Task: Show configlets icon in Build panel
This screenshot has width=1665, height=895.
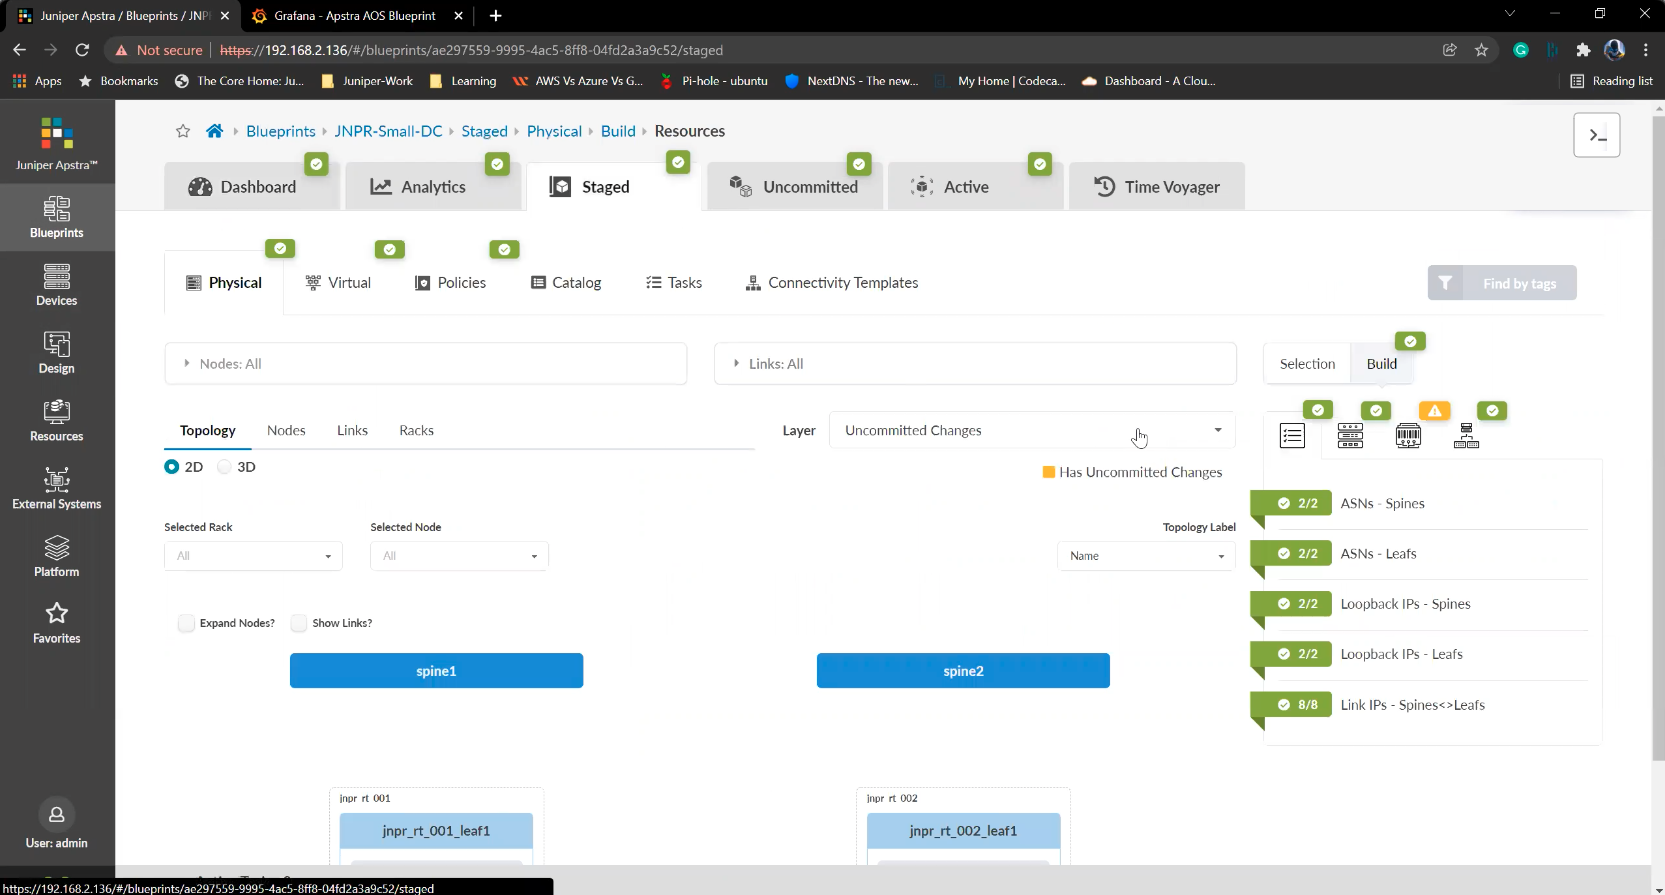Action: coord(1466,436)
